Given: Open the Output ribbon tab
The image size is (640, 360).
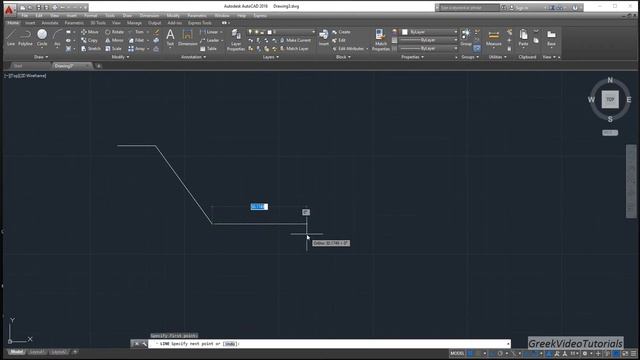Looking at the screenshot, I should pyautogui.click(x=154, y=23).
